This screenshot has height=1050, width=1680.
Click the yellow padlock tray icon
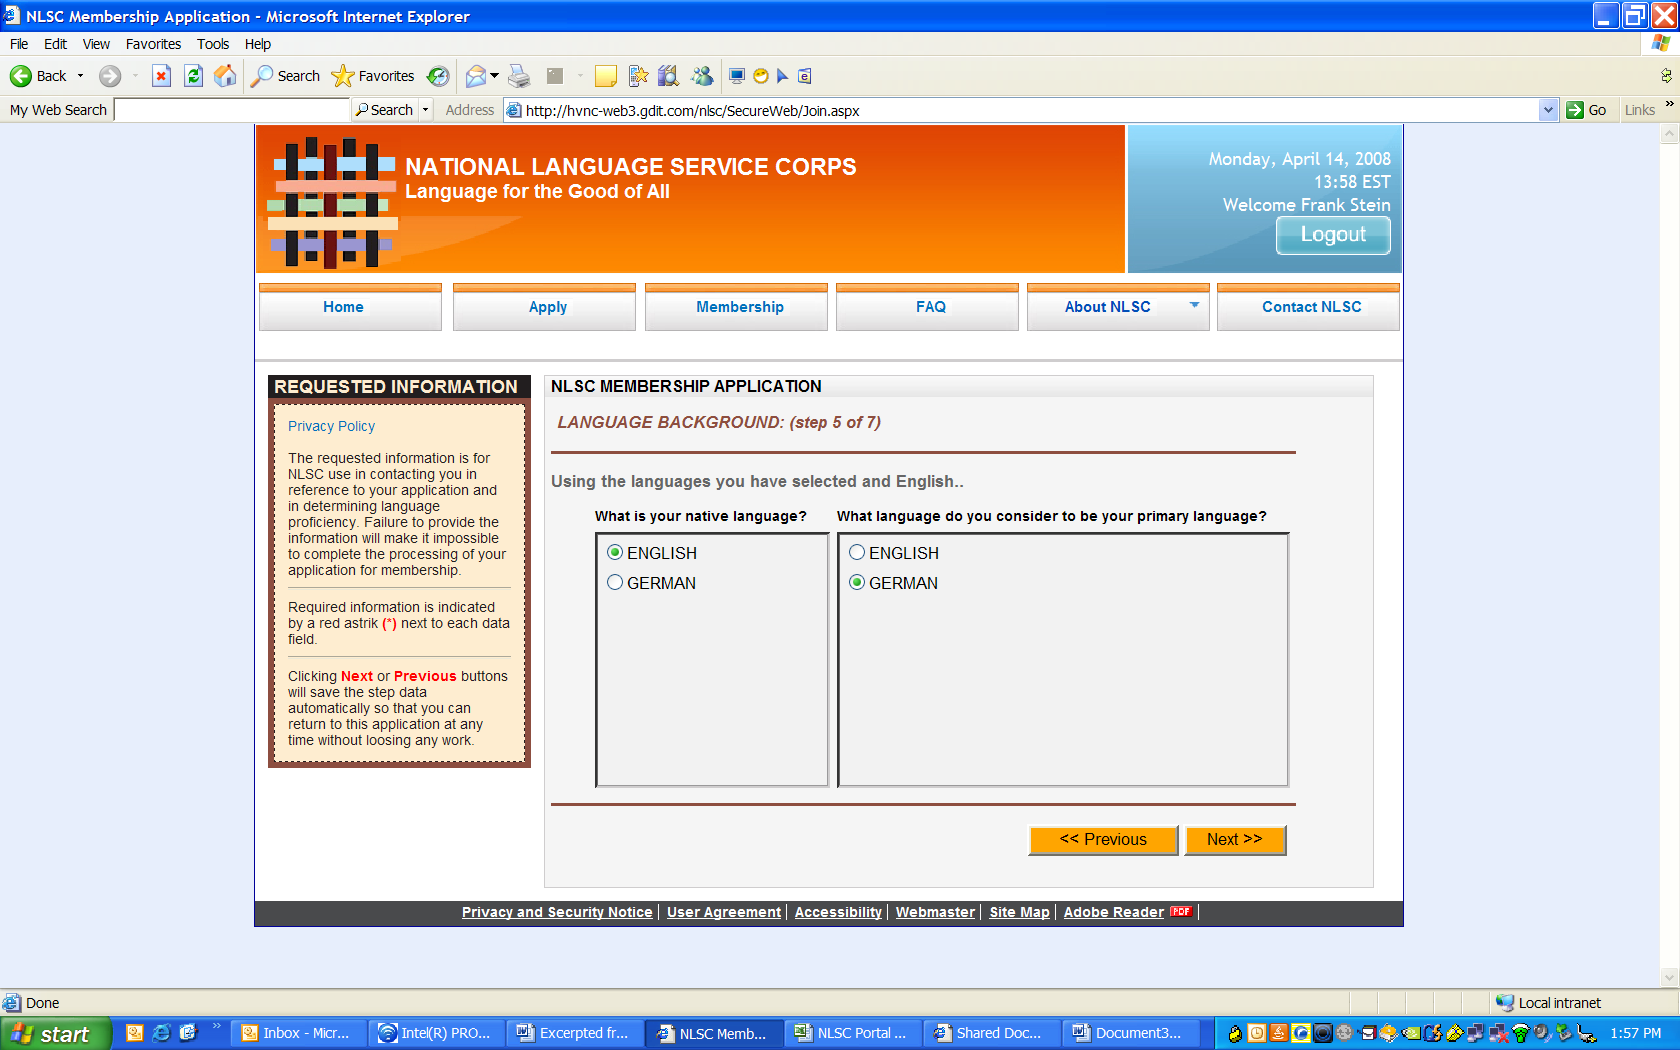click(1235, 1033)
